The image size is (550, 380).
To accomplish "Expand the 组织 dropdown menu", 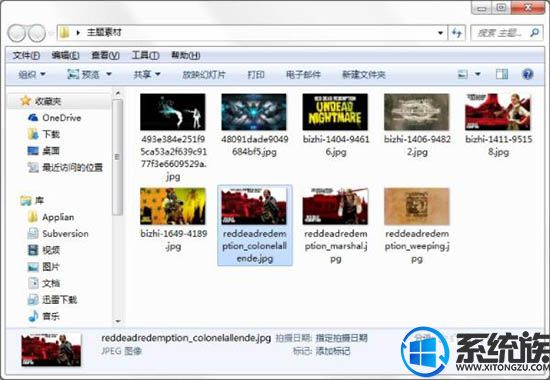I will pos(32,74).
